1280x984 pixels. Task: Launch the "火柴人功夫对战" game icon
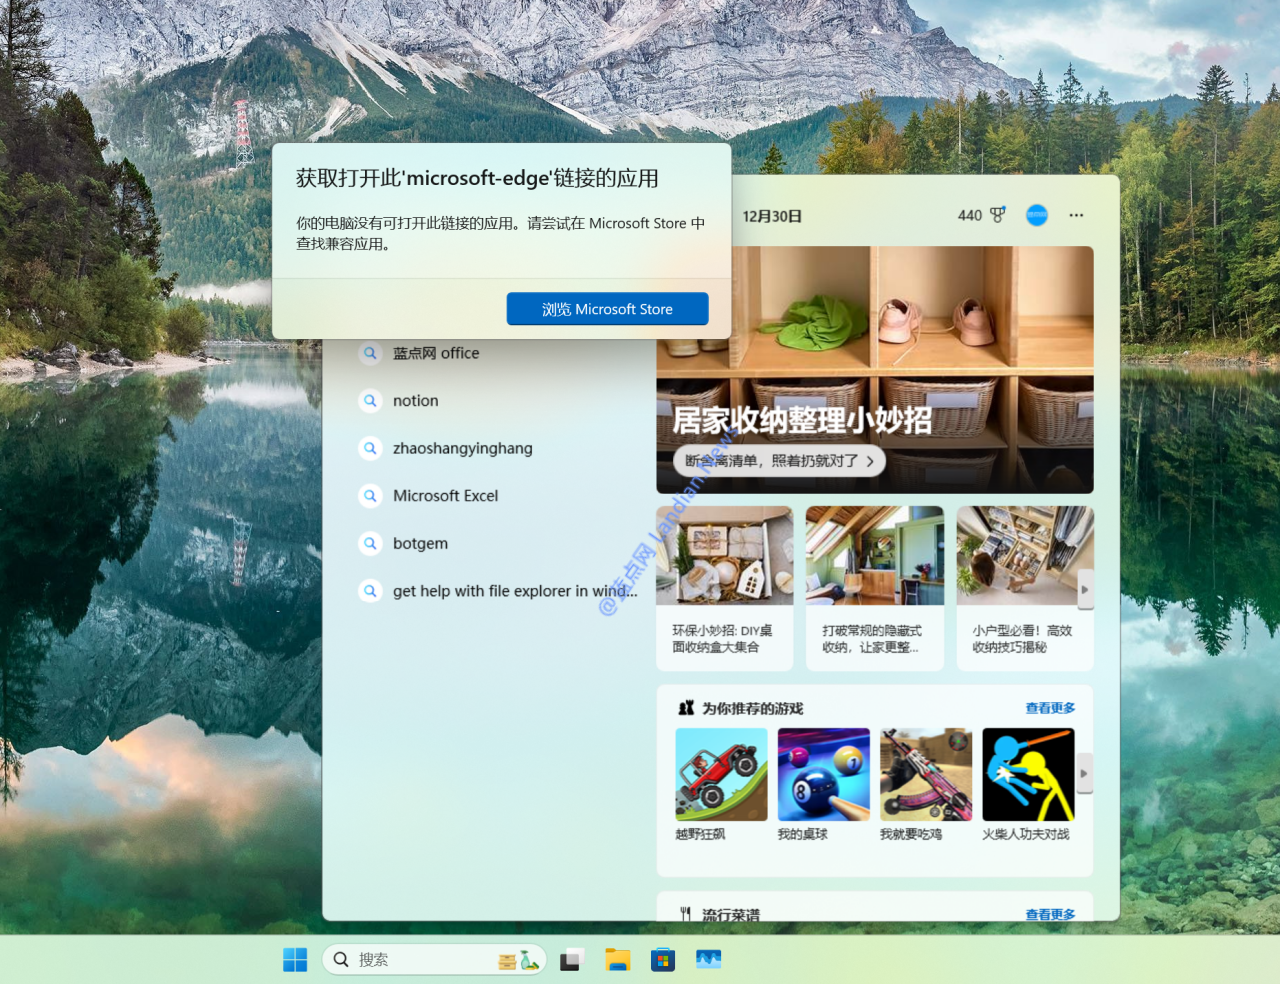(x=1028, y=774)
